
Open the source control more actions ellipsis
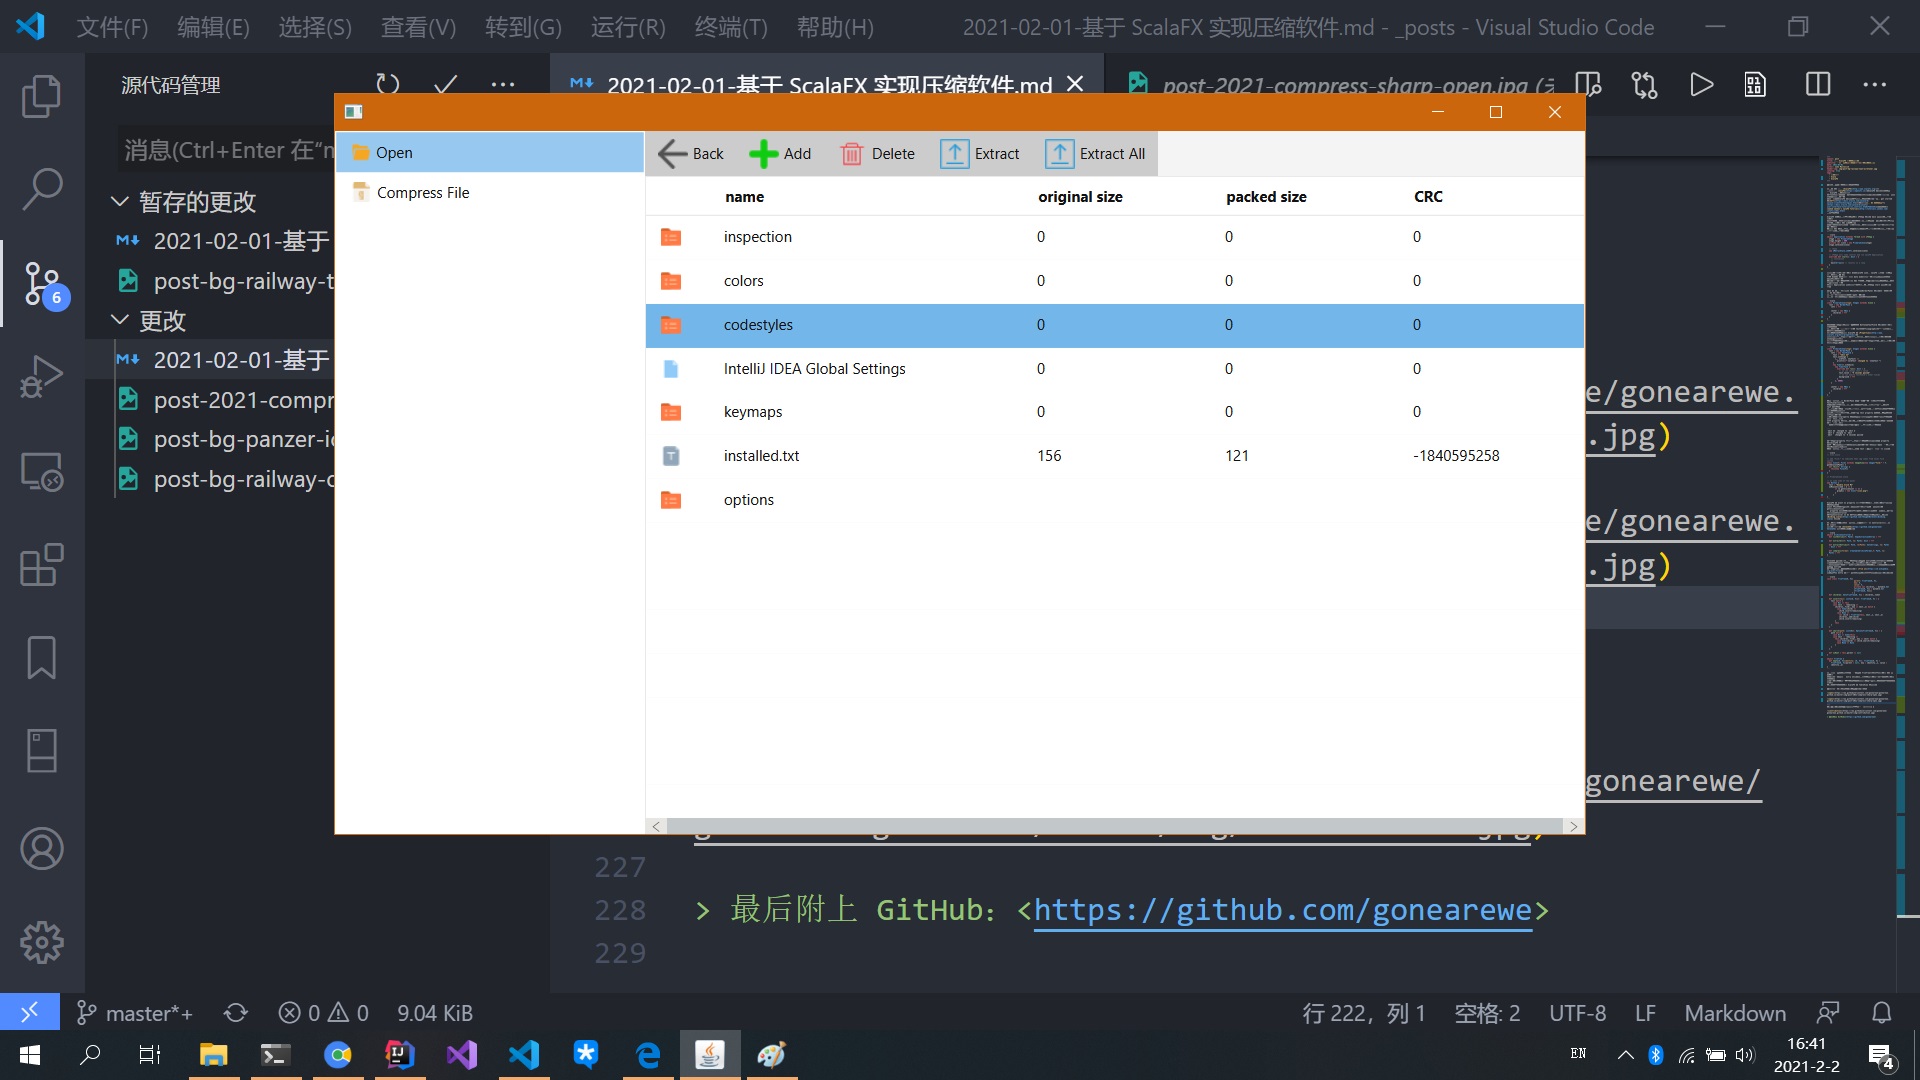click(503, 85)
